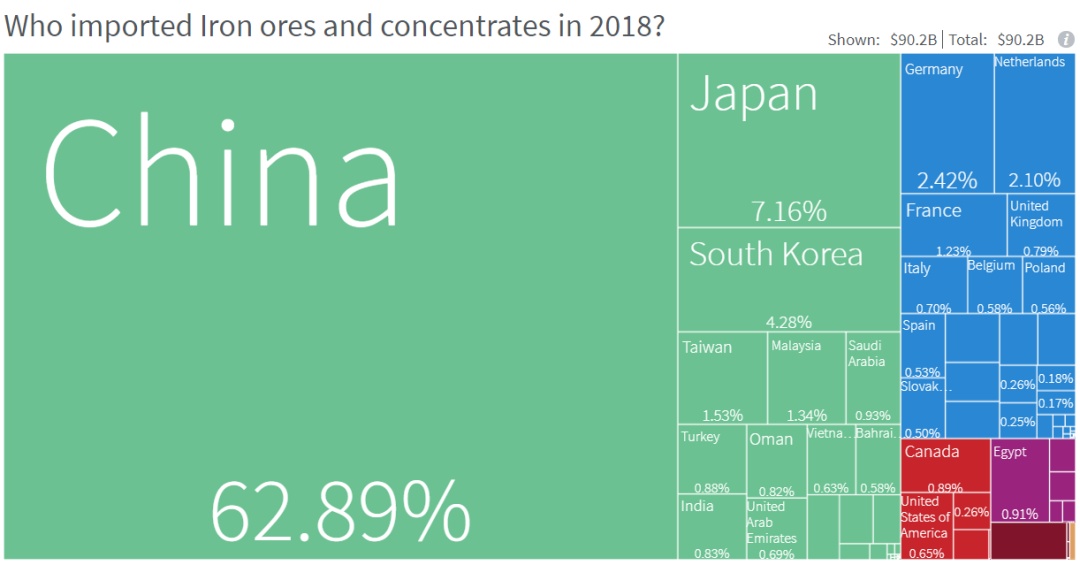Select the Italy tile

(x=933, y=285)
